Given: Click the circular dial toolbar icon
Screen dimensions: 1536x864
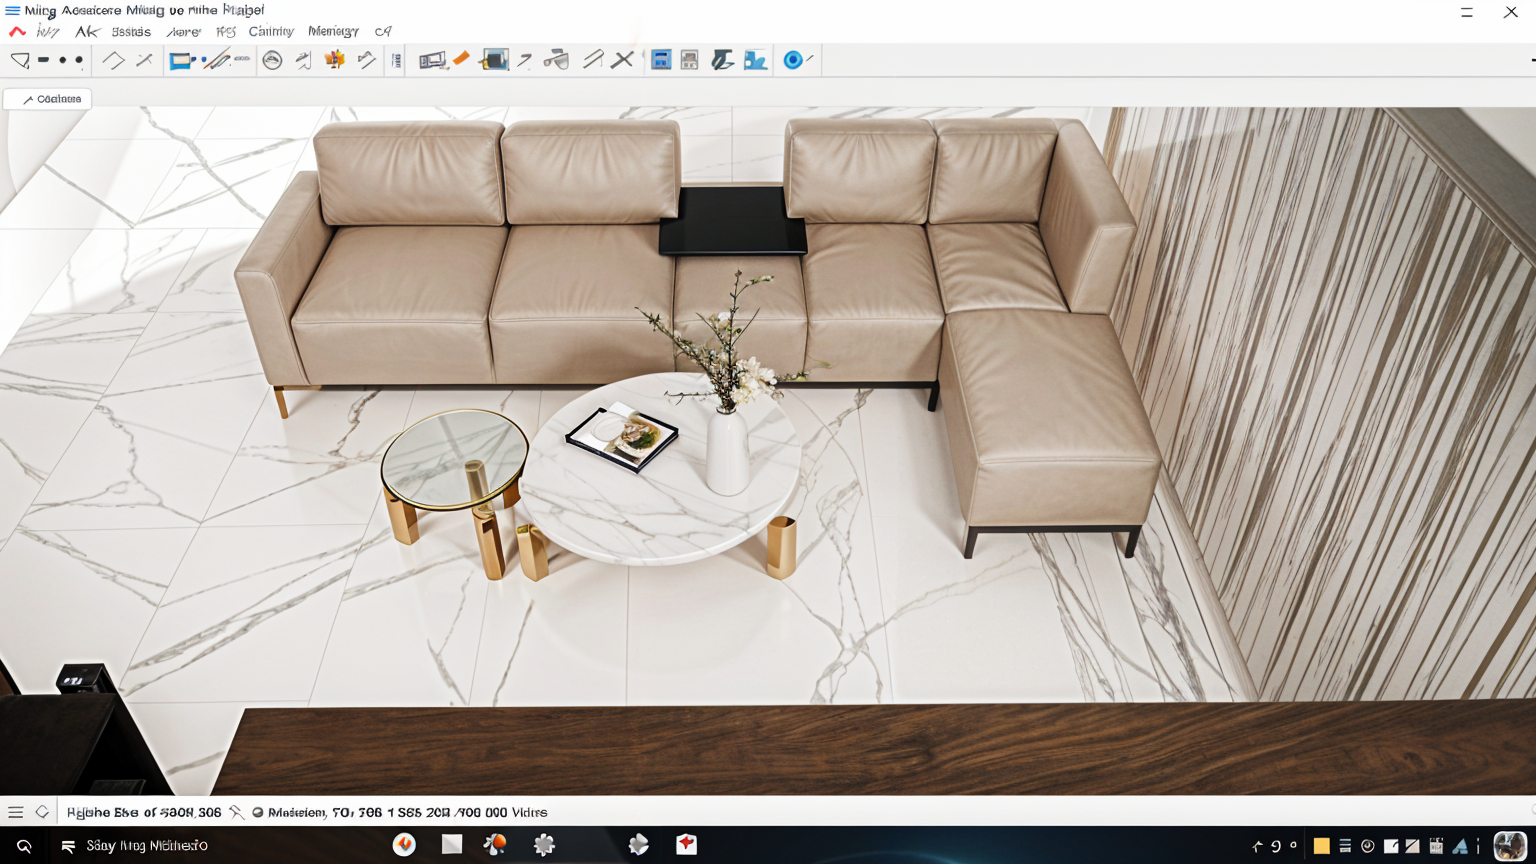Looking at the screenshot, I should pos(272,61).
